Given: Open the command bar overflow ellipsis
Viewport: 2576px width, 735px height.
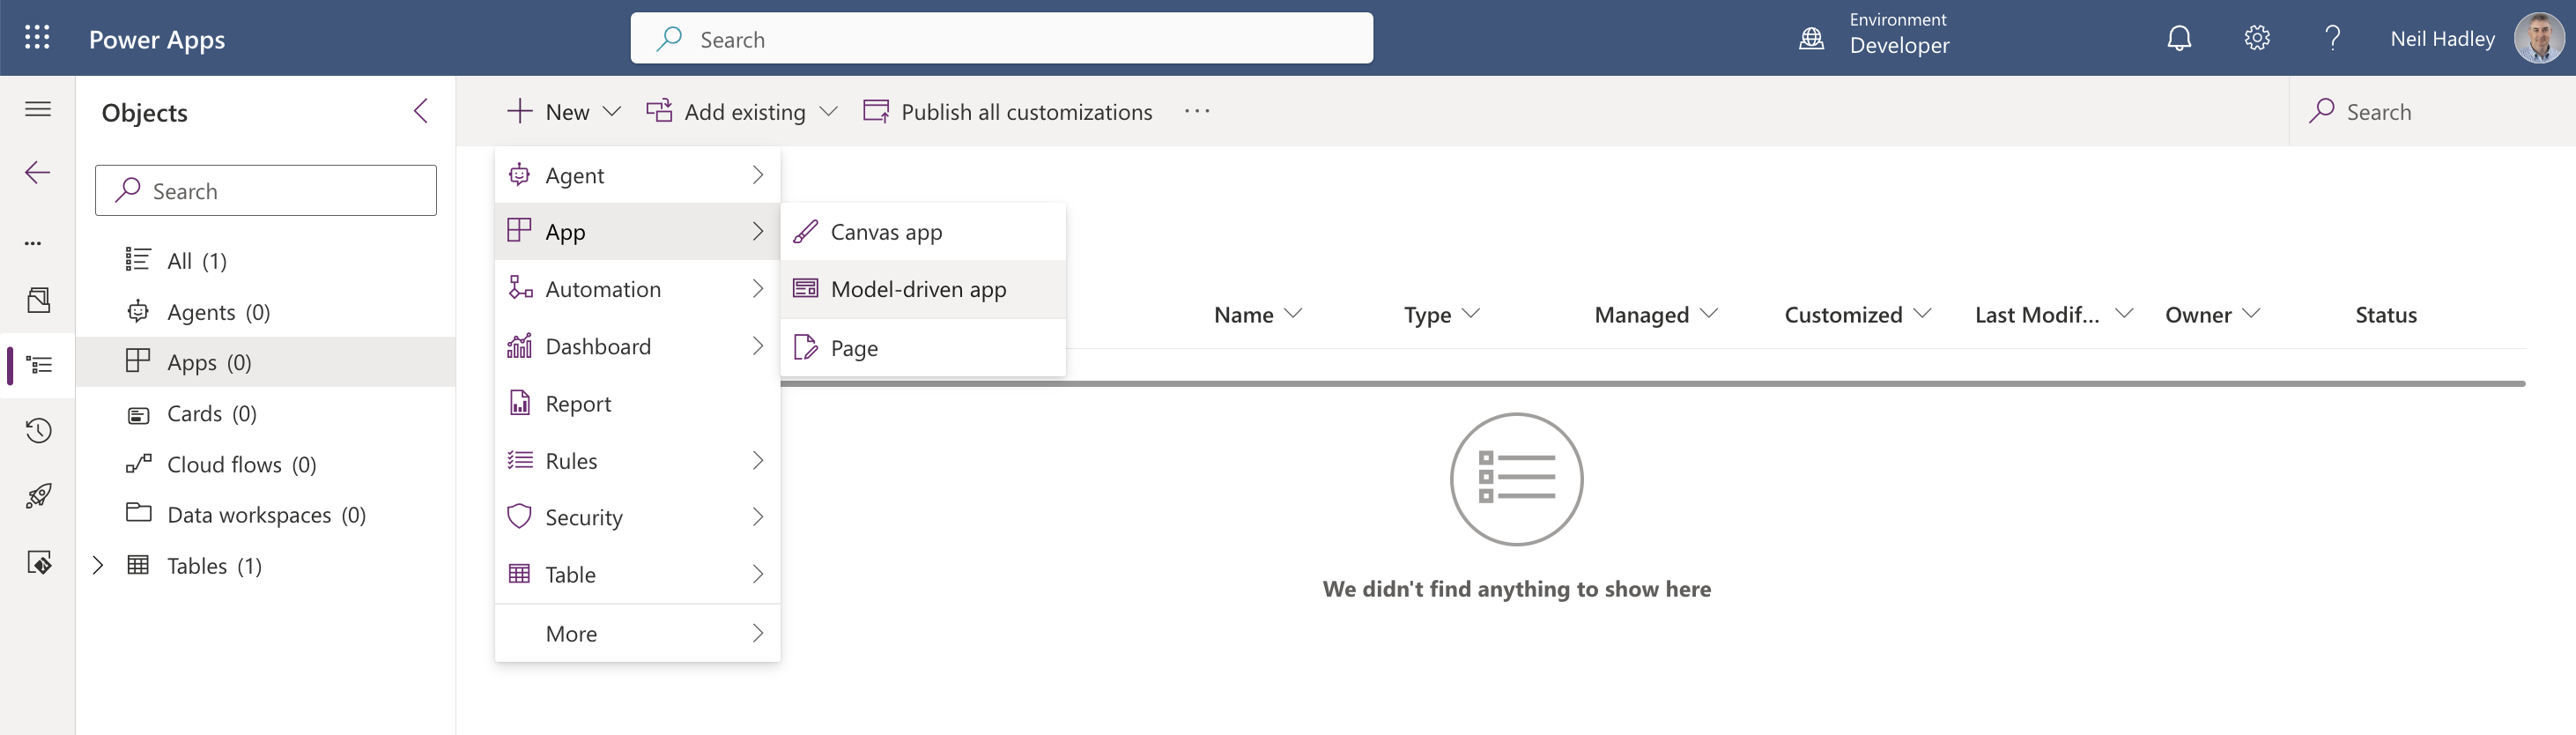Looking at the screenshot, I should (x=1197, y=111).
